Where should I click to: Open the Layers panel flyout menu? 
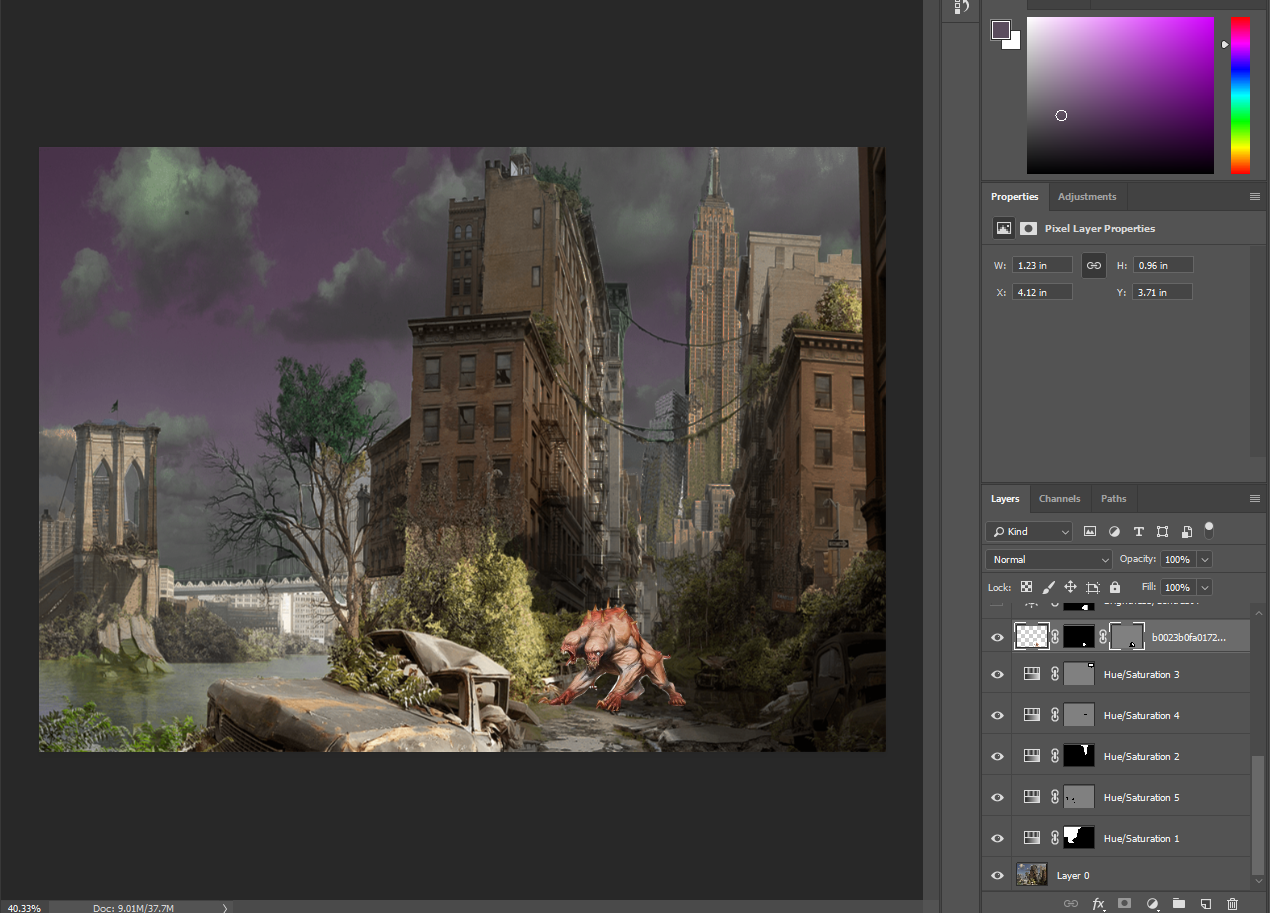[x=1255, y=498]
